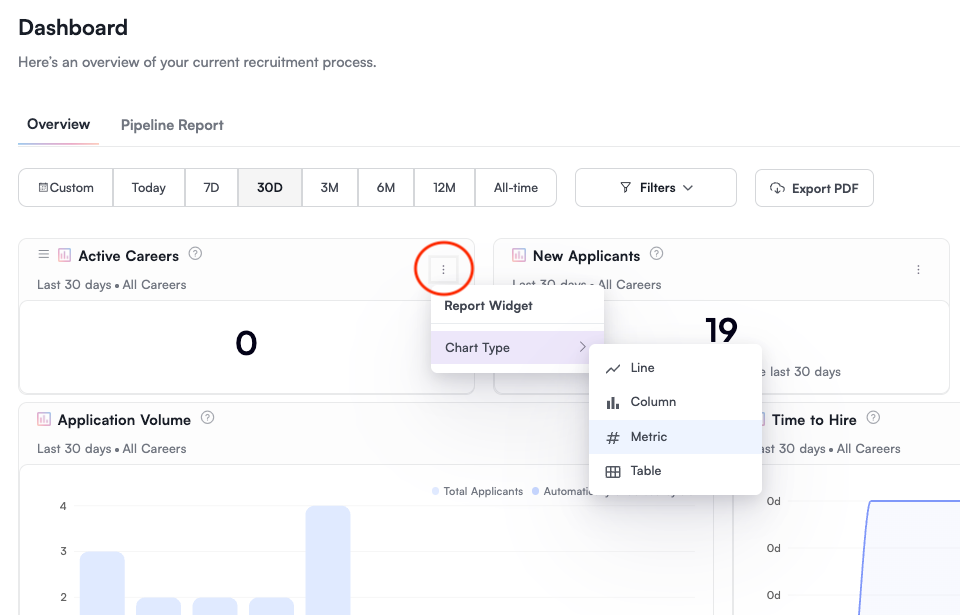The height and width of the screenshot is (615, 960).
Task: Select the 7D time range
Action: tap(211, 188)
